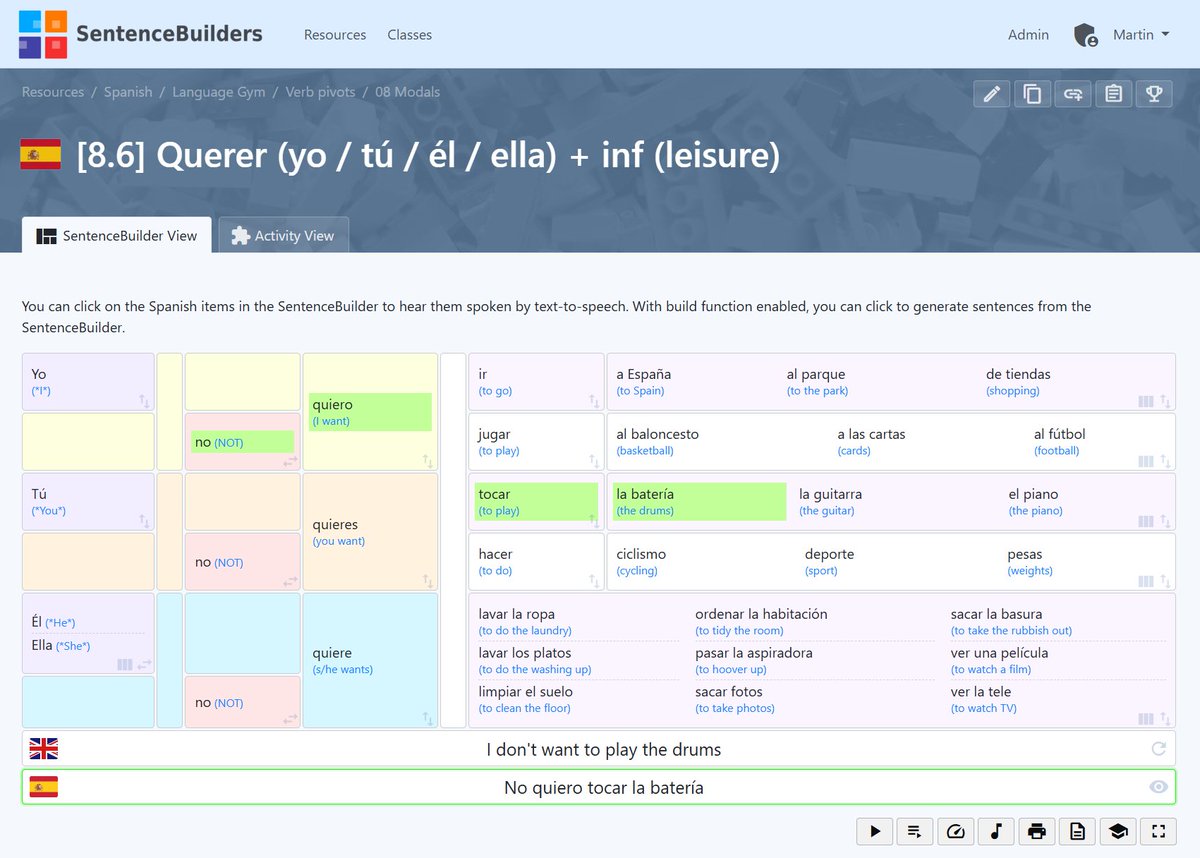Click the UK flag on the English sentence
The image size is (1200, 858).
click(x=44, y=749)
